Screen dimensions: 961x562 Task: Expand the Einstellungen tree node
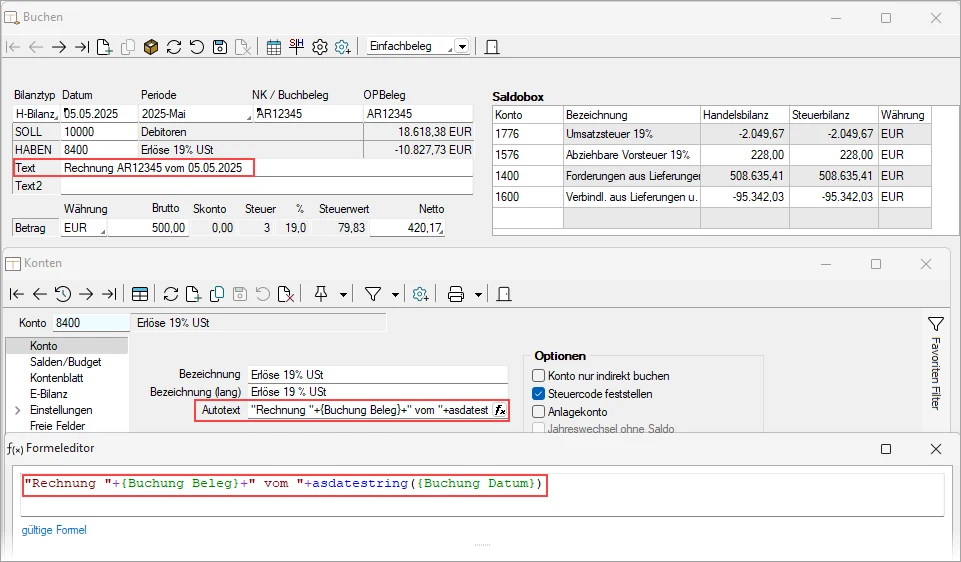[17, 410]
